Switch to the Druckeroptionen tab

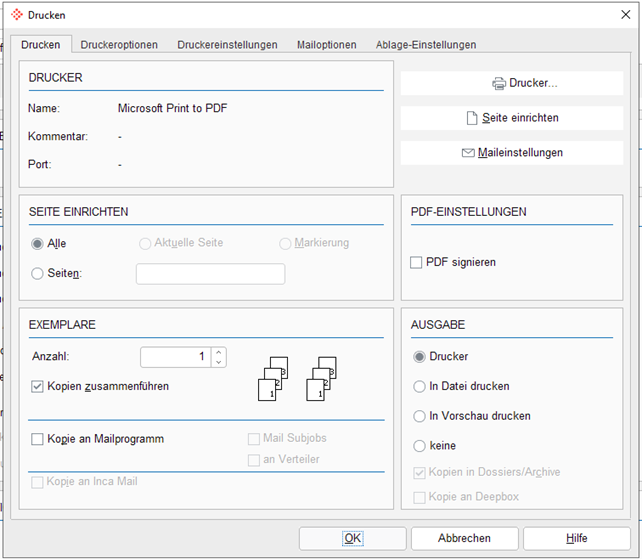[x=119, y=45]
